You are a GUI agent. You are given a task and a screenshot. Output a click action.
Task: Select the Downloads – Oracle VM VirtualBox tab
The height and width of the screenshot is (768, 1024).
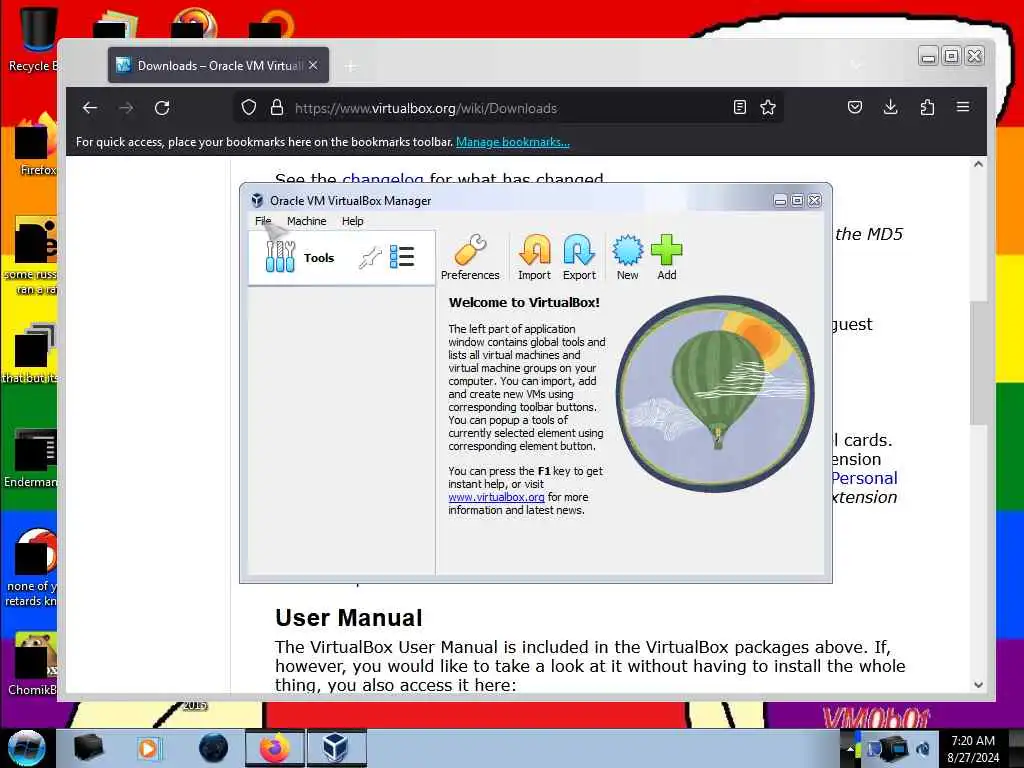tap(218, 65)
